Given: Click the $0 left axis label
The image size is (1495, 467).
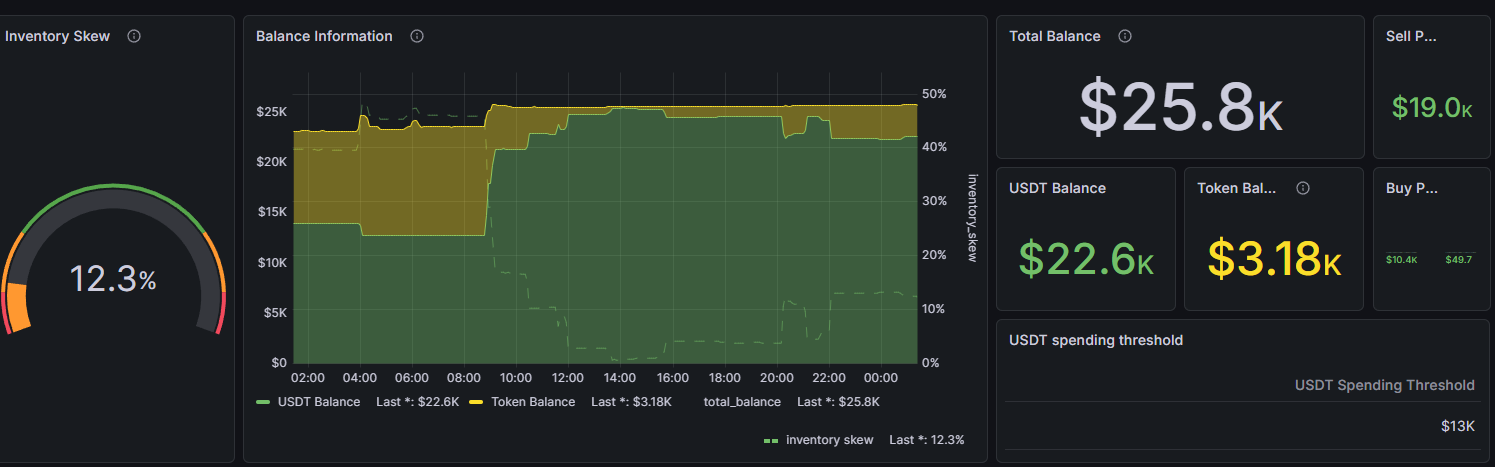Looking at the screenshot, I should coord(279,362).
